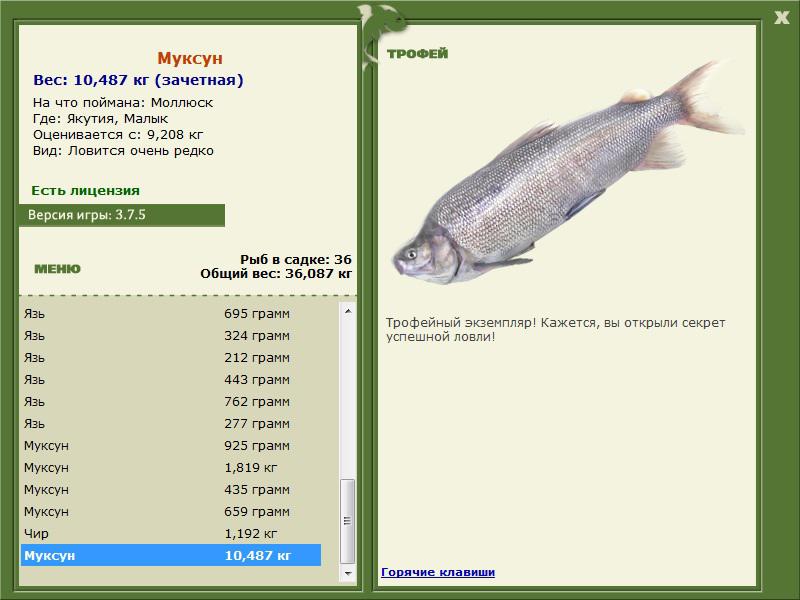Click the Вид: Ловится очень редко line
The height and width of the screenshot is (600, 800).
(x=123, y=151)
